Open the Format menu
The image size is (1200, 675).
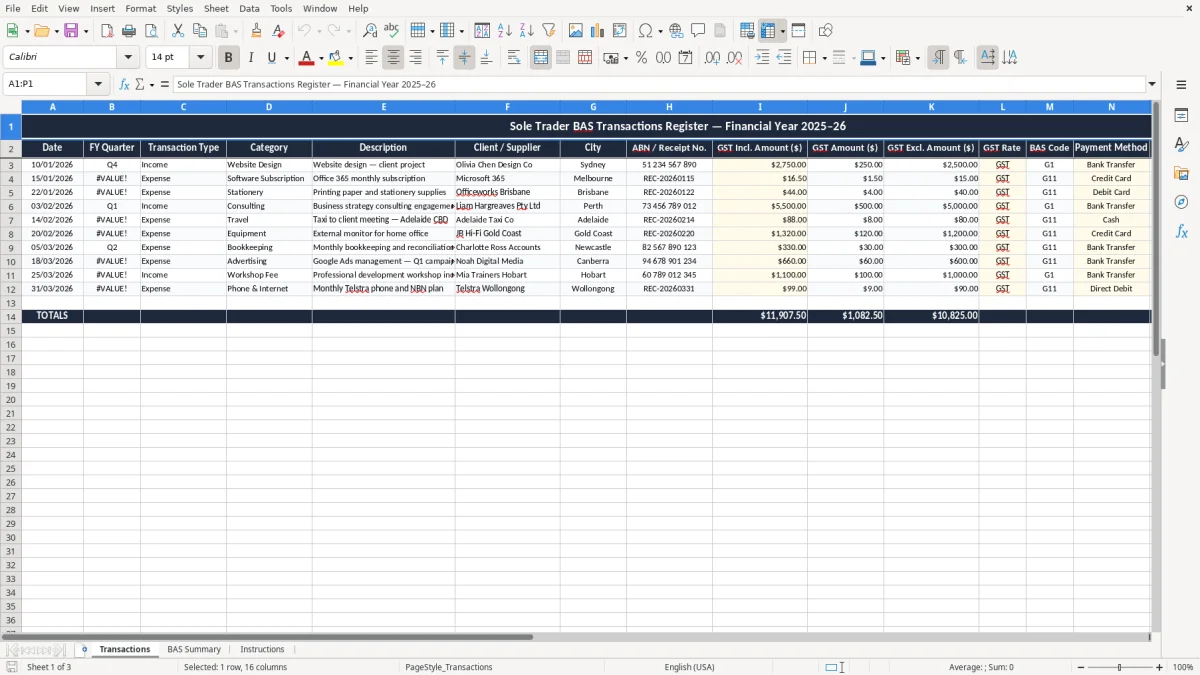click(x=140, y=8)
